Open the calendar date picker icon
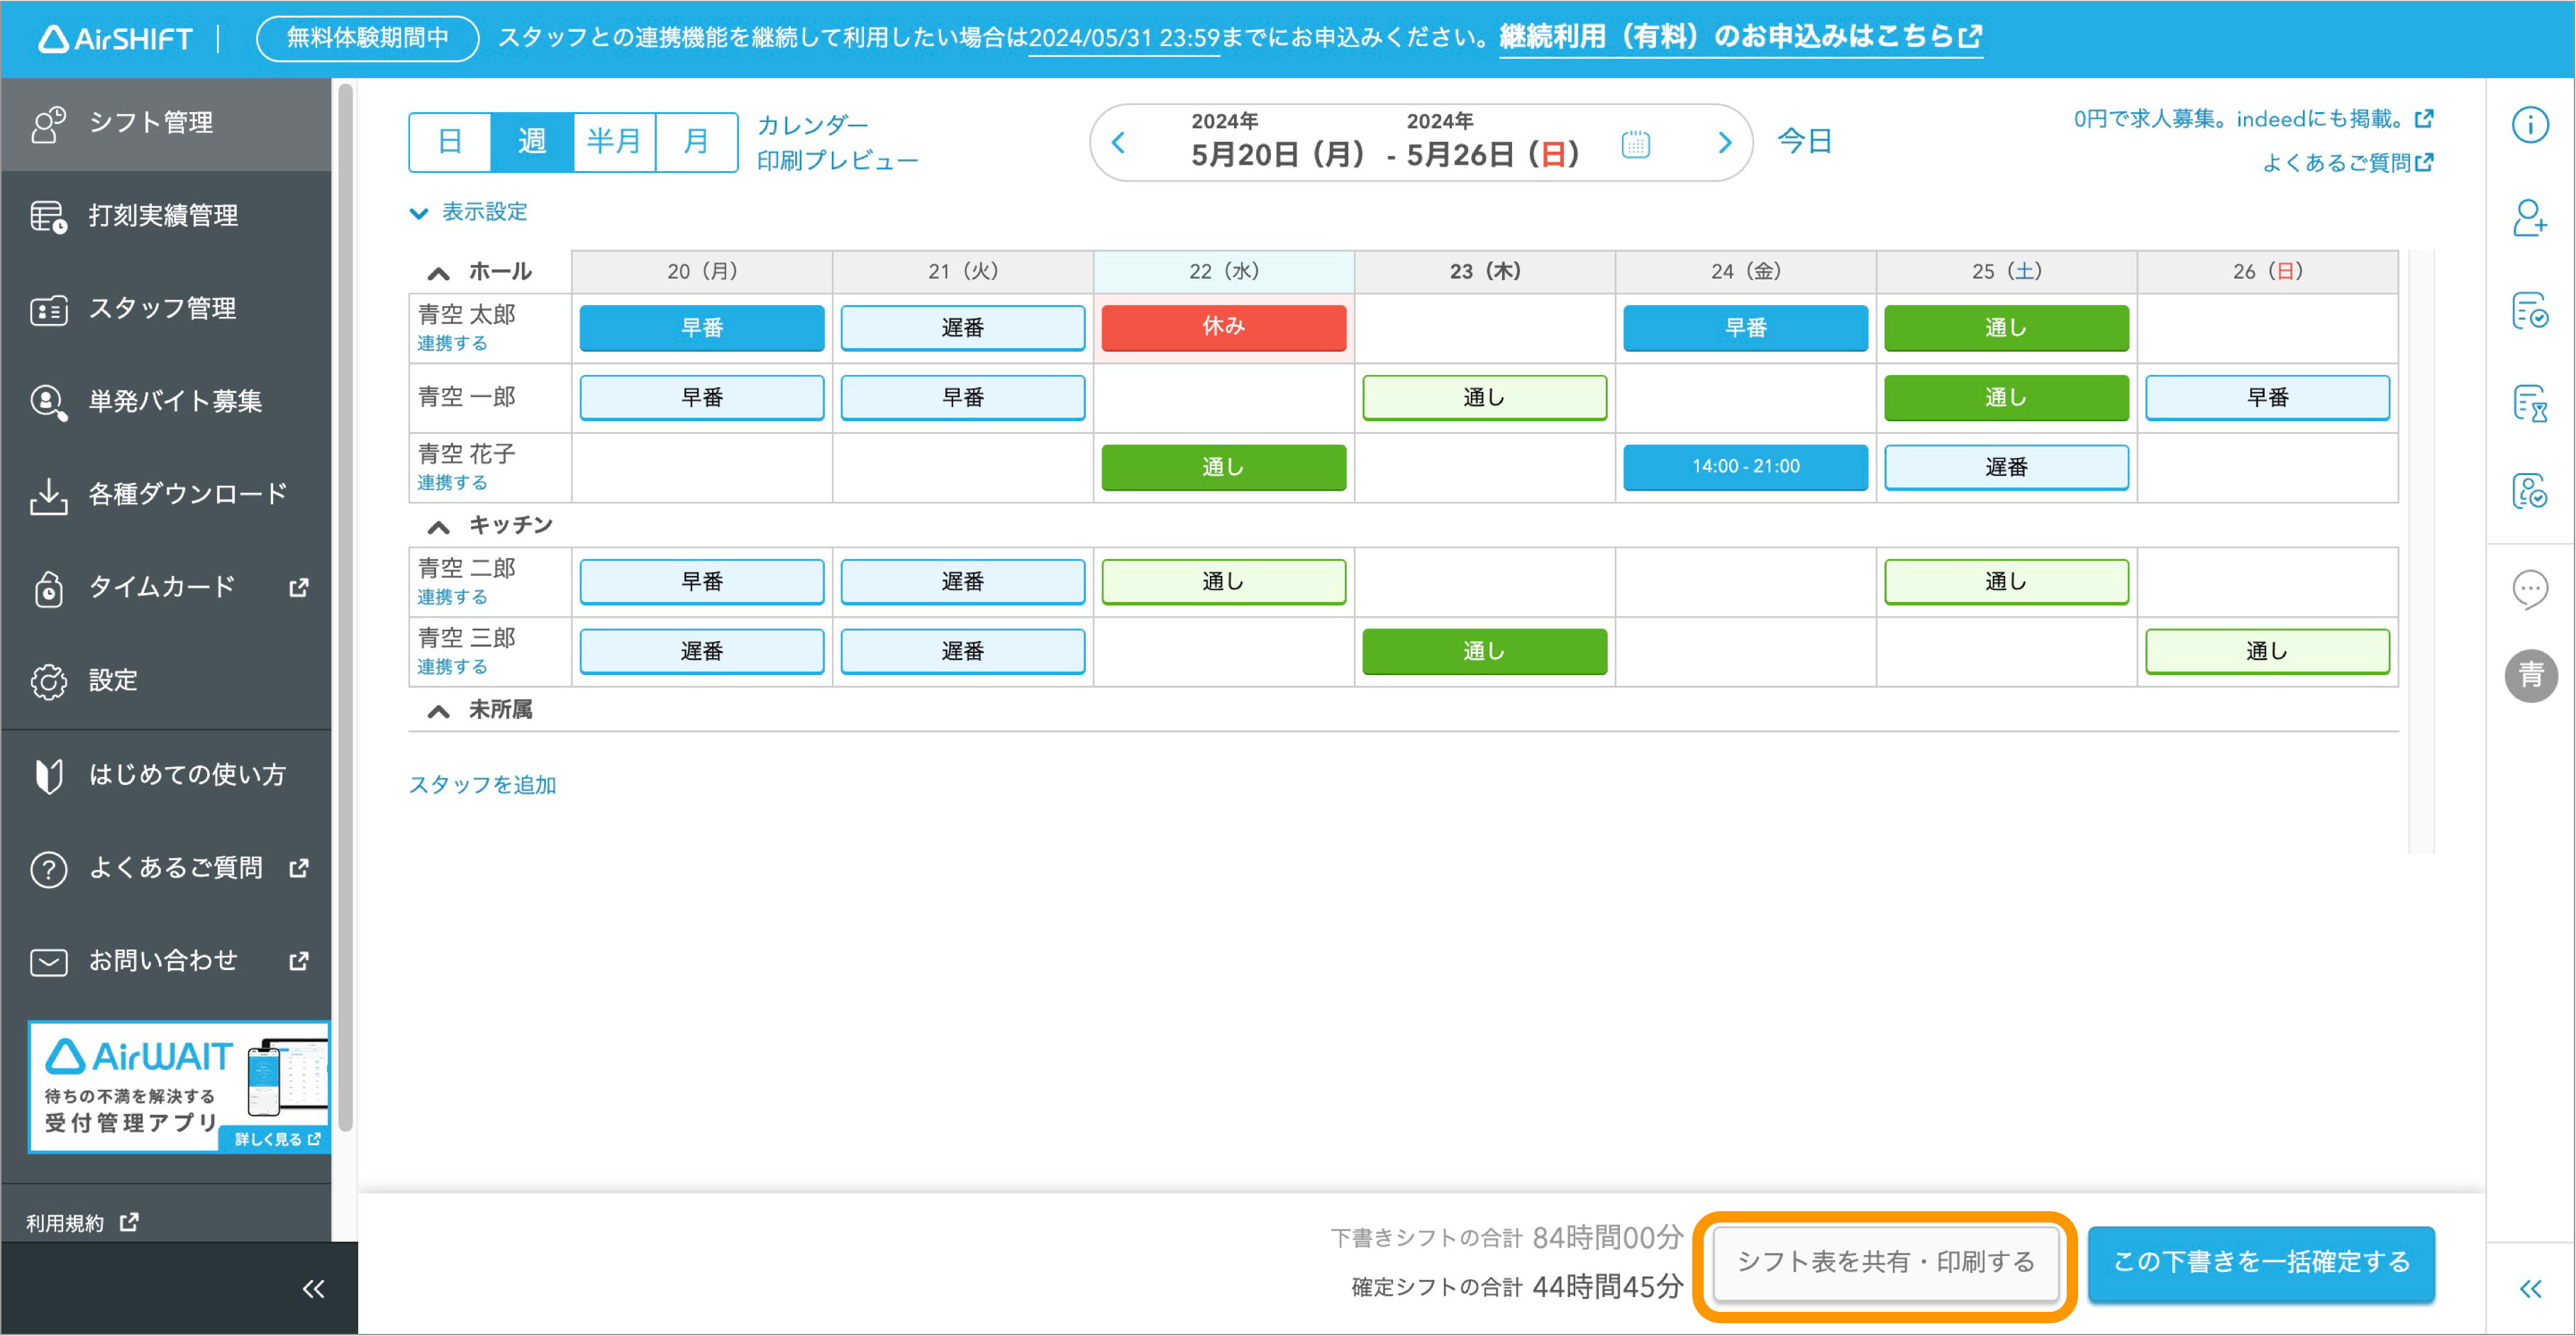2576x1336 pixels. coord(1635,144)
